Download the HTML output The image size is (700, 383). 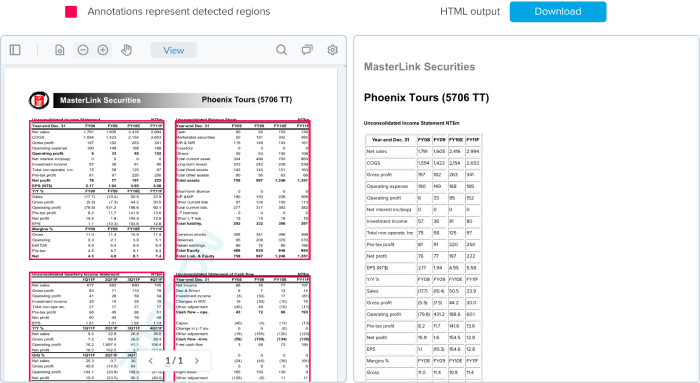(558, 12)
